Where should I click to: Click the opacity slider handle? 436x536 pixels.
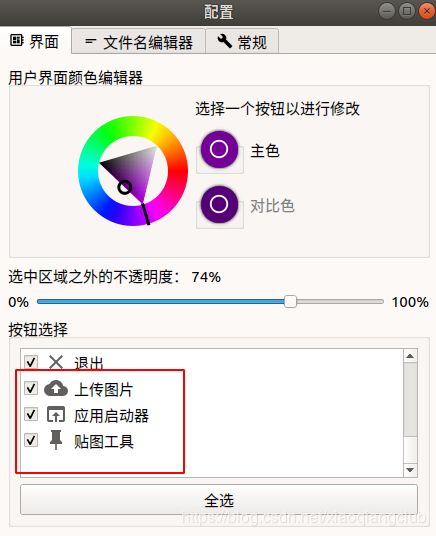(x=290, y=302)
